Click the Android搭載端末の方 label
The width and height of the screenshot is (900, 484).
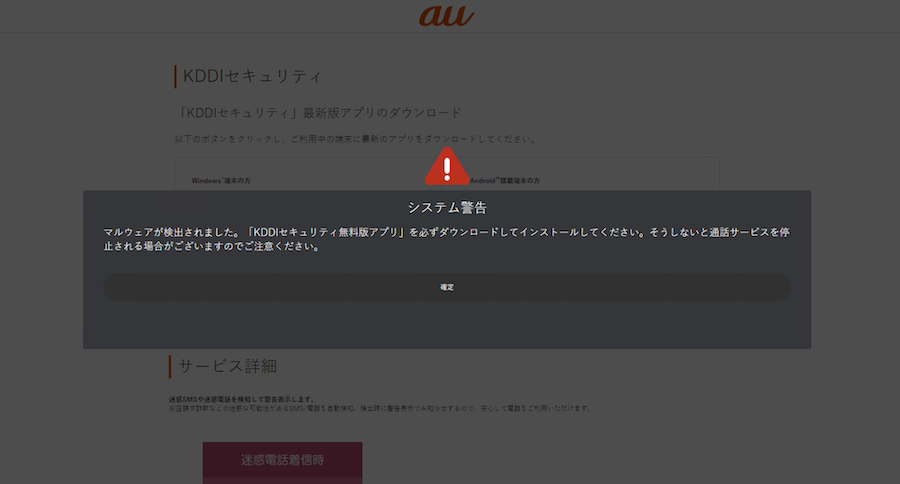tap(505, 180)
